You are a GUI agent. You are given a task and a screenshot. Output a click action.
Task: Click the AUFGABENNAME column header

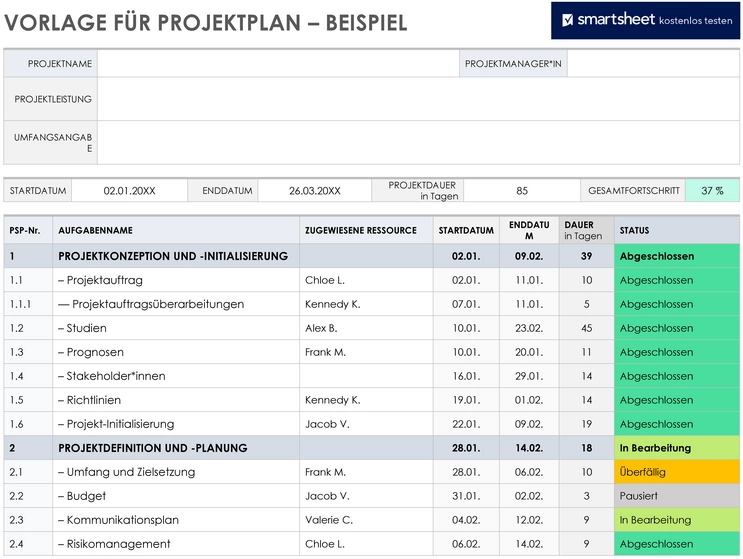176,230
